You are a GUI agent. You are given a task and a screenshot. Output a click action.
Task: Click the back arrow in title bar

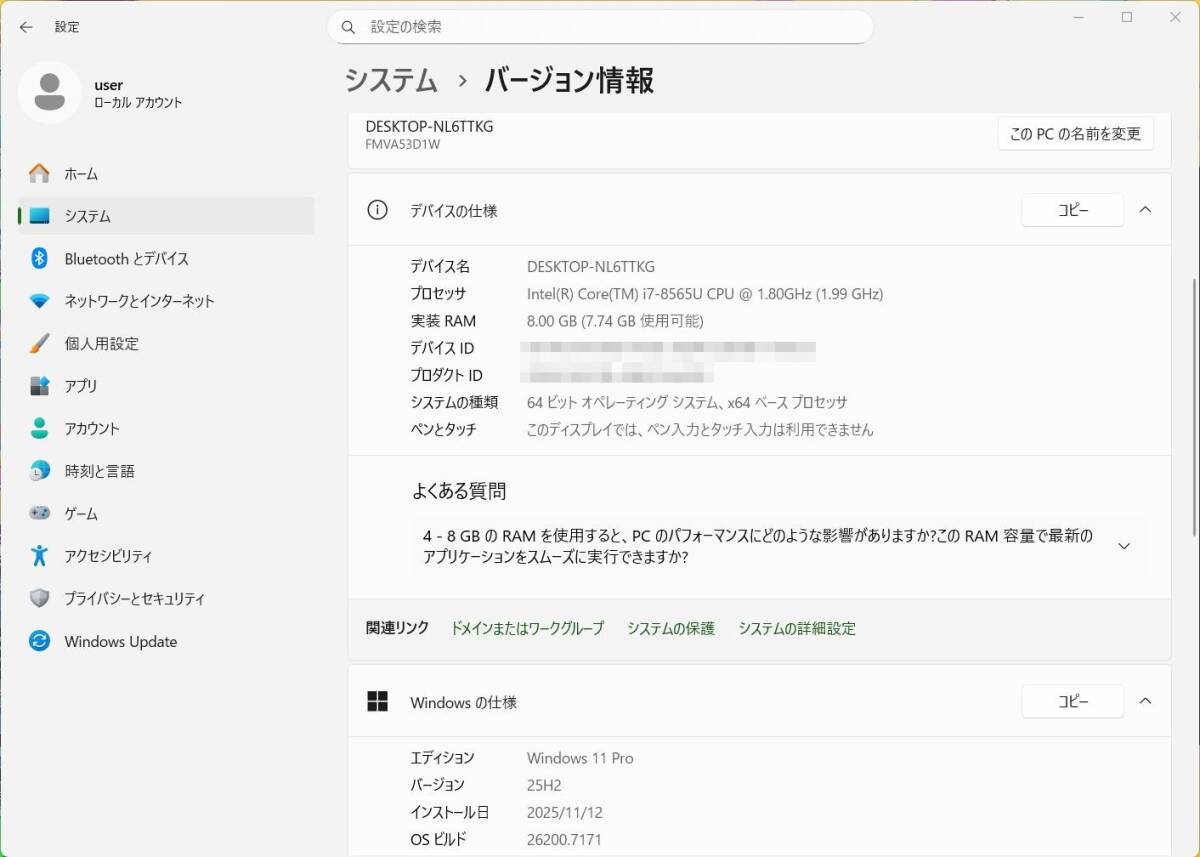(x=26, y=27)
